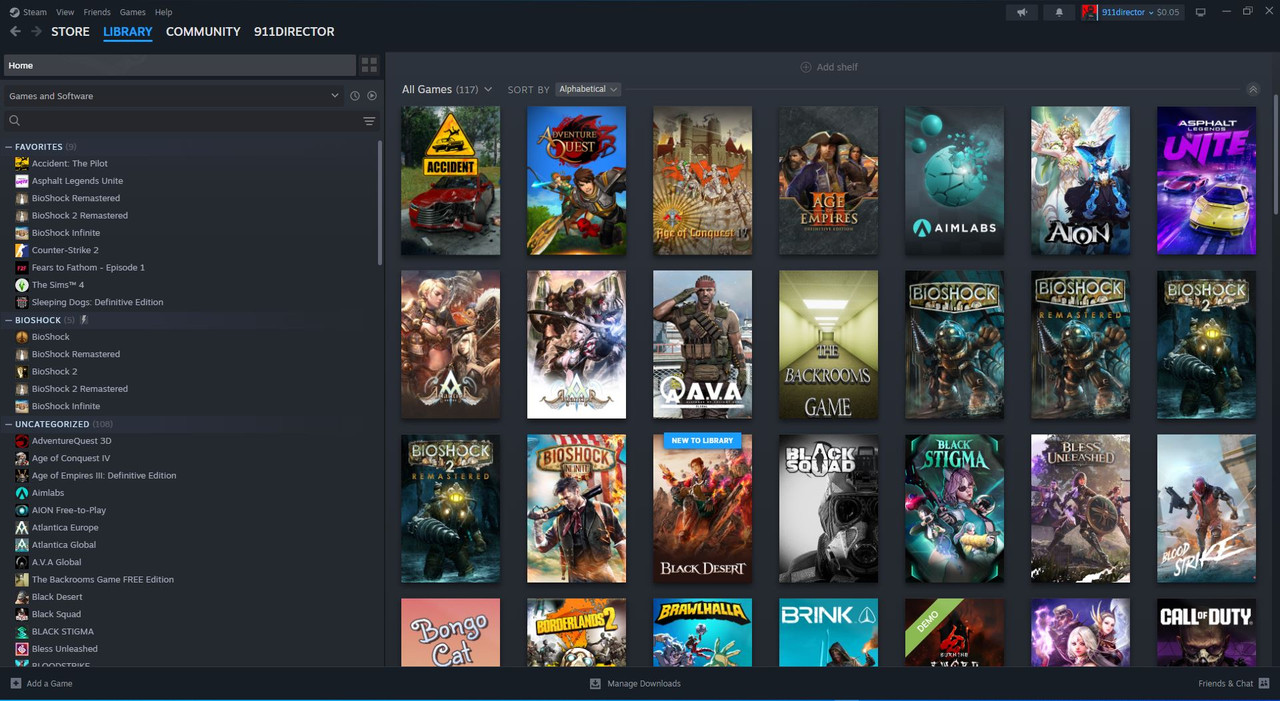The image size is (1280, 701).
Task: Click Friends & Chat label
Action: coord(1225,684)
